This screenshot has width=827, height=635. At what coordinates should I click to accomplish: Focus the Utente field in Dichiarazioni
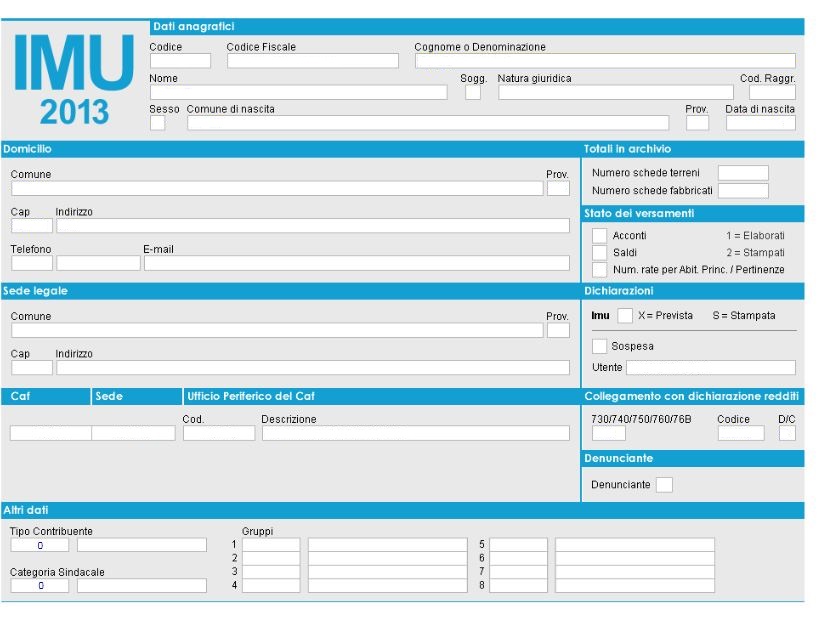coord(711,368)
